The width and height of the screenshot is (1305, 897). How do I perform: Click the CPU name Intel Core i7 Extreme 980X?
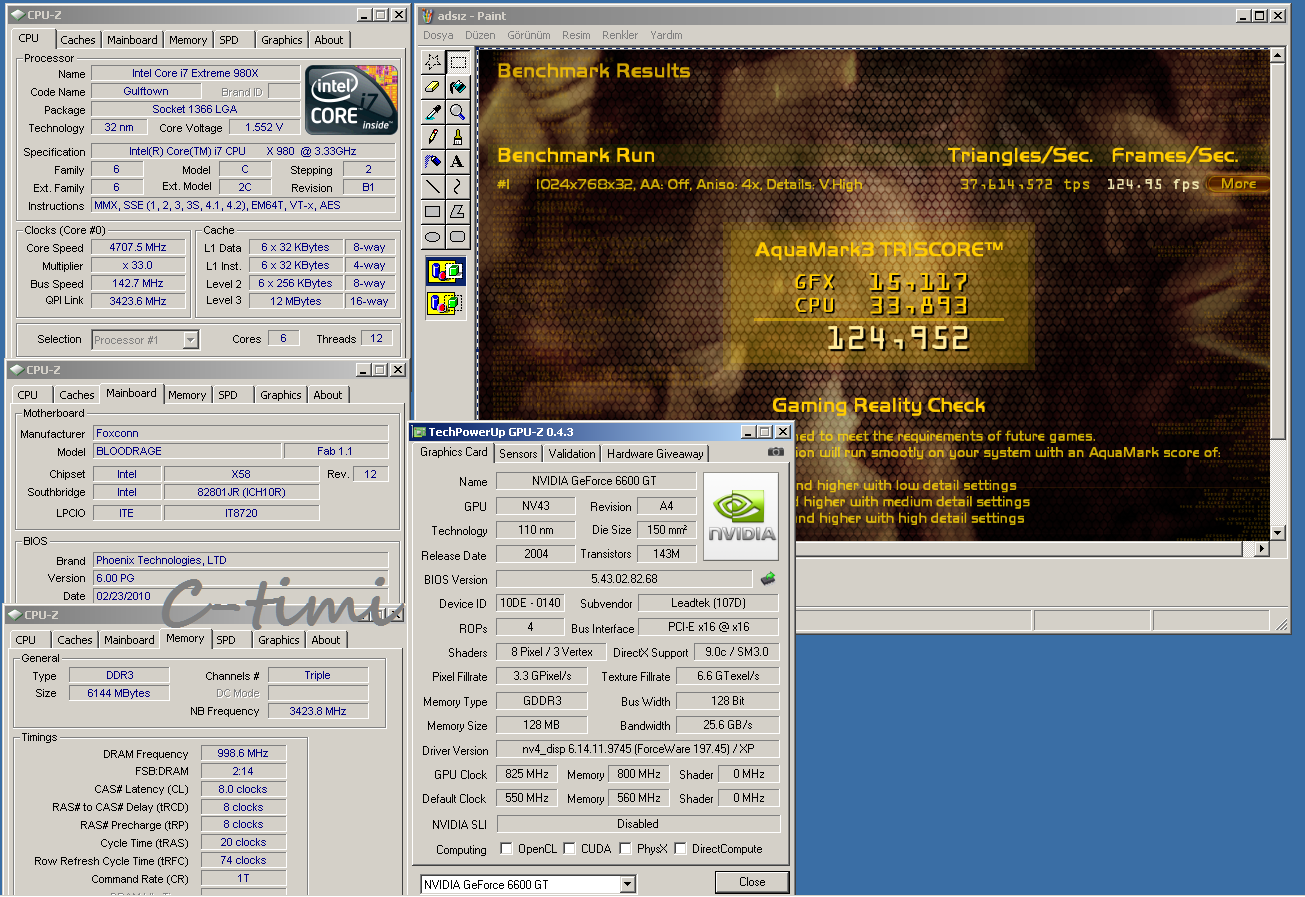pyautogui.click(x=195, y=73)
